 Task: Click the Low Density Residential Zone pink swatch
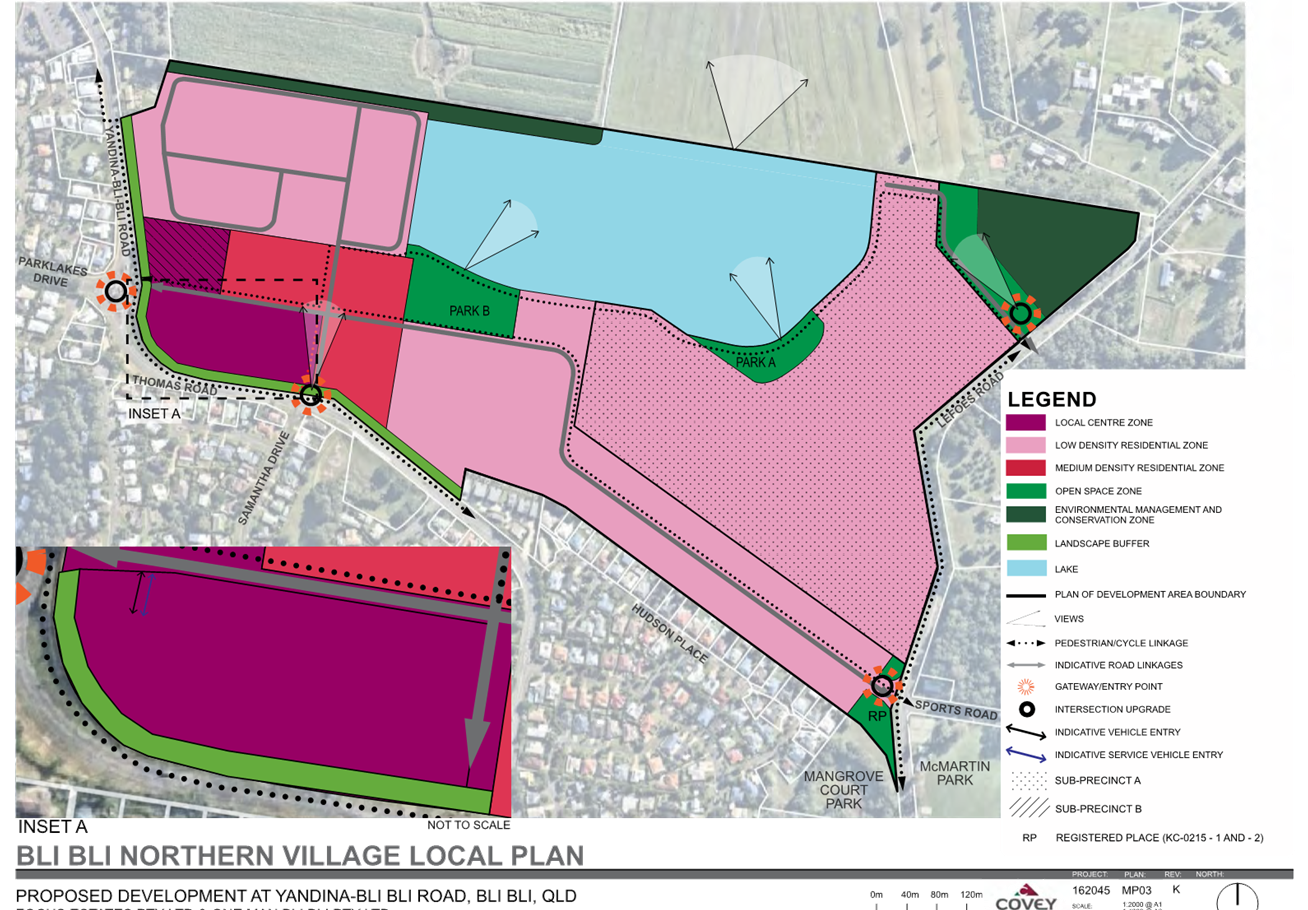tap(1025, 445)
